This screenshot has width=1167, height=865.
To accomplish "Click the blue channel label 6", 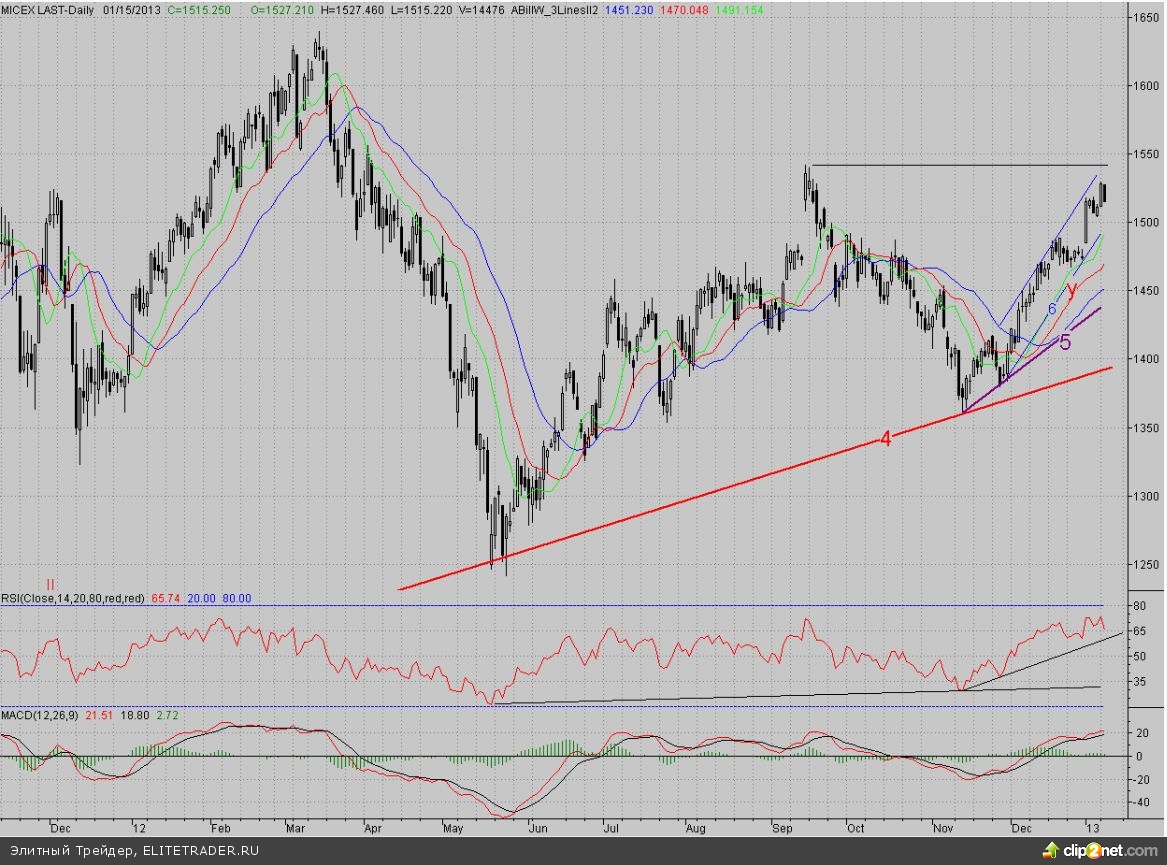I will tap(1052, 309).
